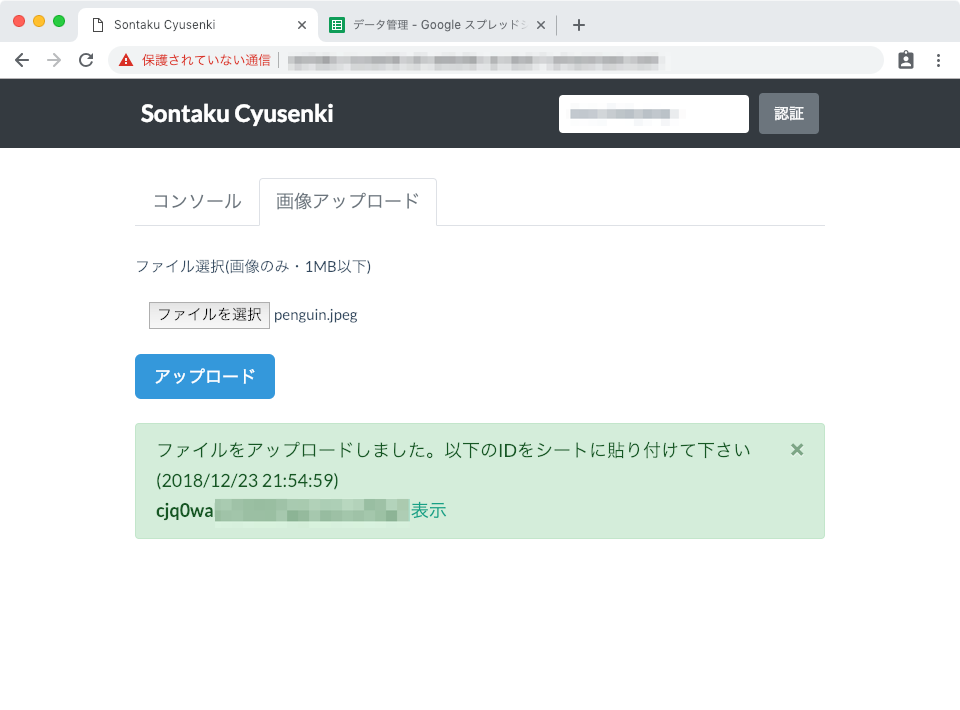The image size is (960, 710).
Task: Open the browser profile icon
Action: [x=906, y=60]
